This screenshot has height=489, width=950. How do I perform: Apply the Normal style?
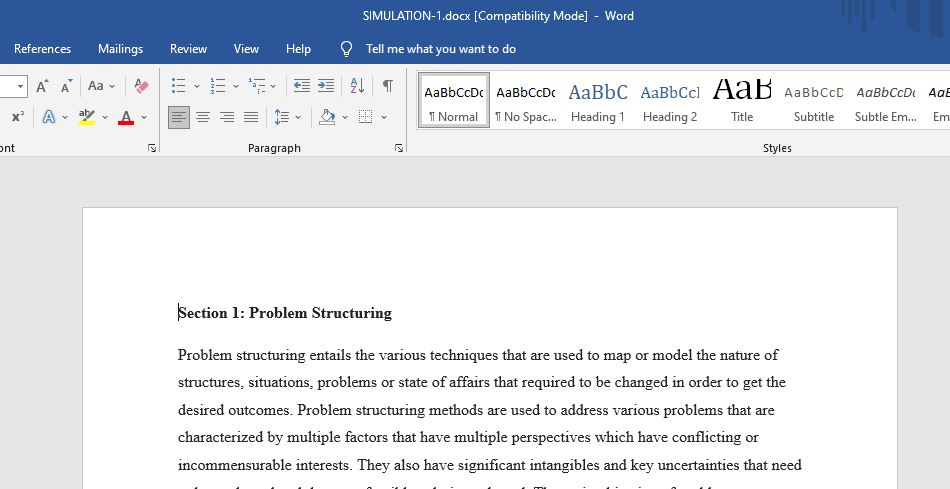click(454, 101)
